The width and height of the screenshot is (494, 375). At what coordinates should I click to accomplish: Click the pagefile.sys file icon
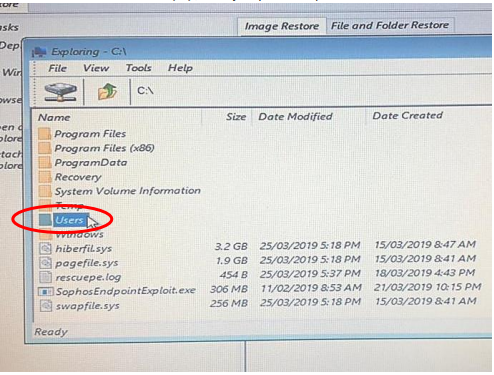(x=46, y=263)
